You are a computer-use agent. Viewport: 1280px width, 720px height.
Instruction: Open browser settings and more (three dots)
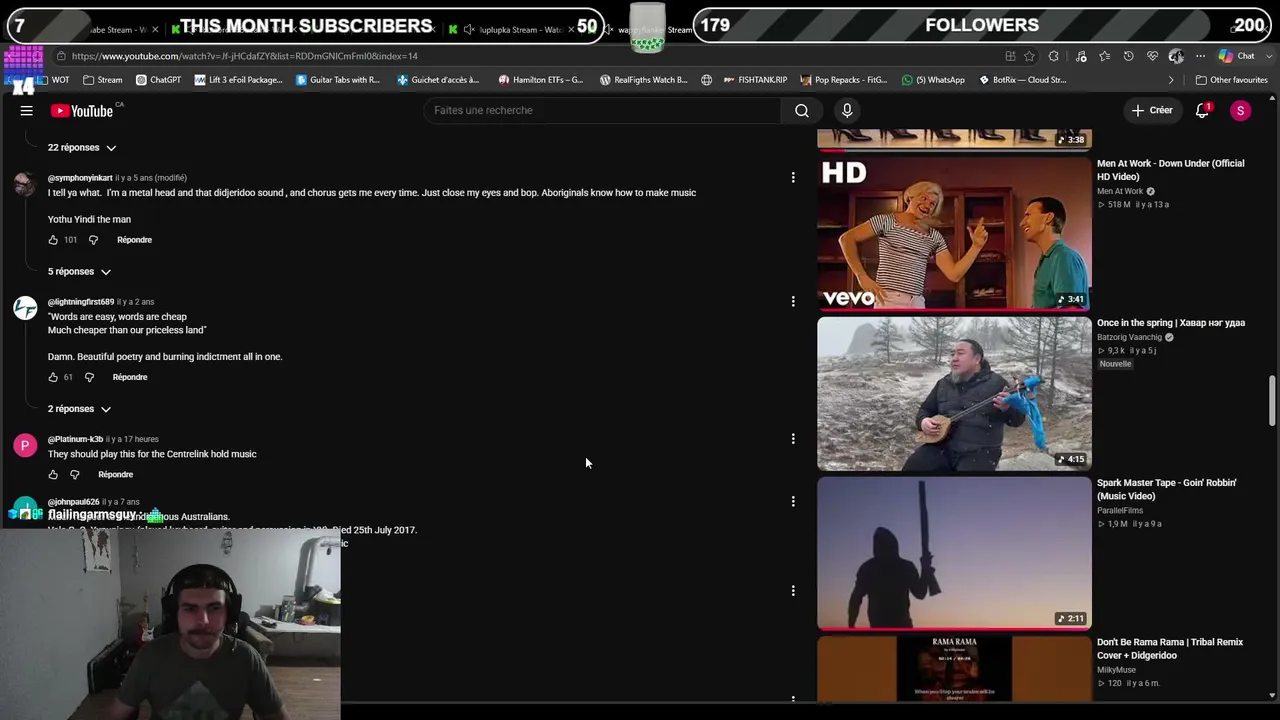point(1200,56)
